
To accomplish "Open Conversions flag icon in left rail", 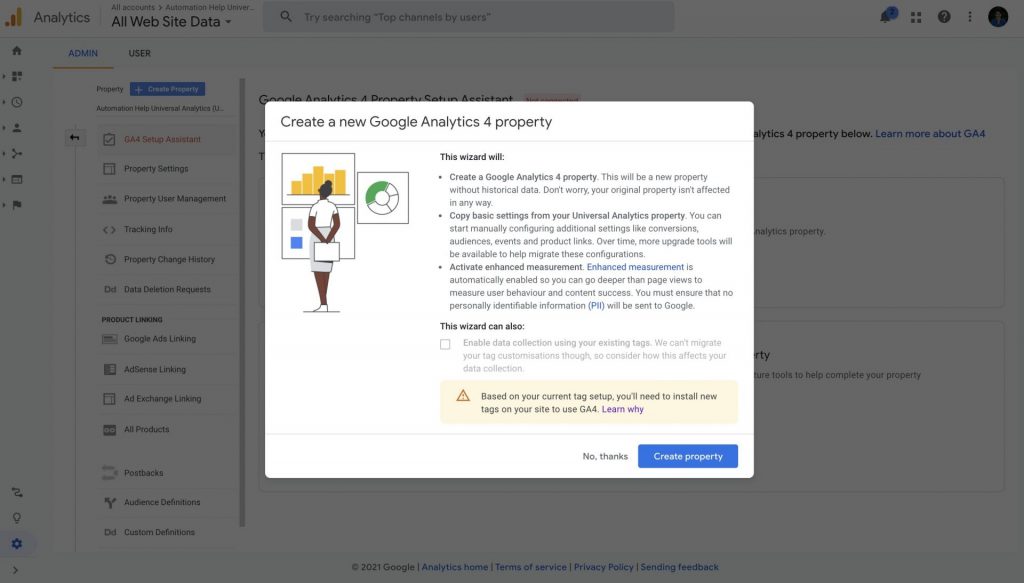I will tap(17, 205).
